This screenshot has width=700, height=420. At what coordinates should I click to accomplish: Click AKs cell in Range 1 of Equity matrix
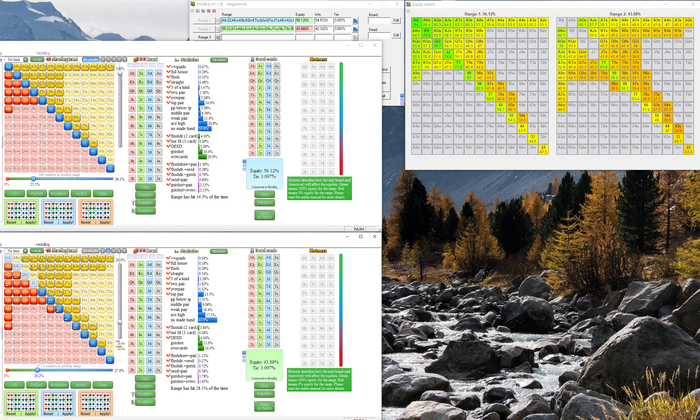427,22
